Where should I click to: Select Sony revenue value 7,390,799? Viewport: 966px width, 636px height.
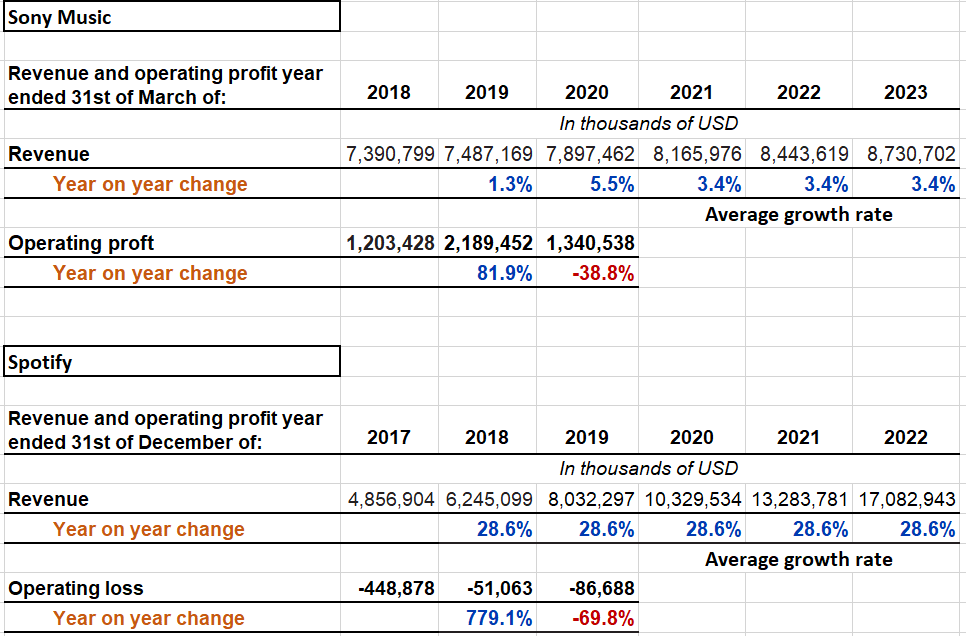click(x=389, y=153)
